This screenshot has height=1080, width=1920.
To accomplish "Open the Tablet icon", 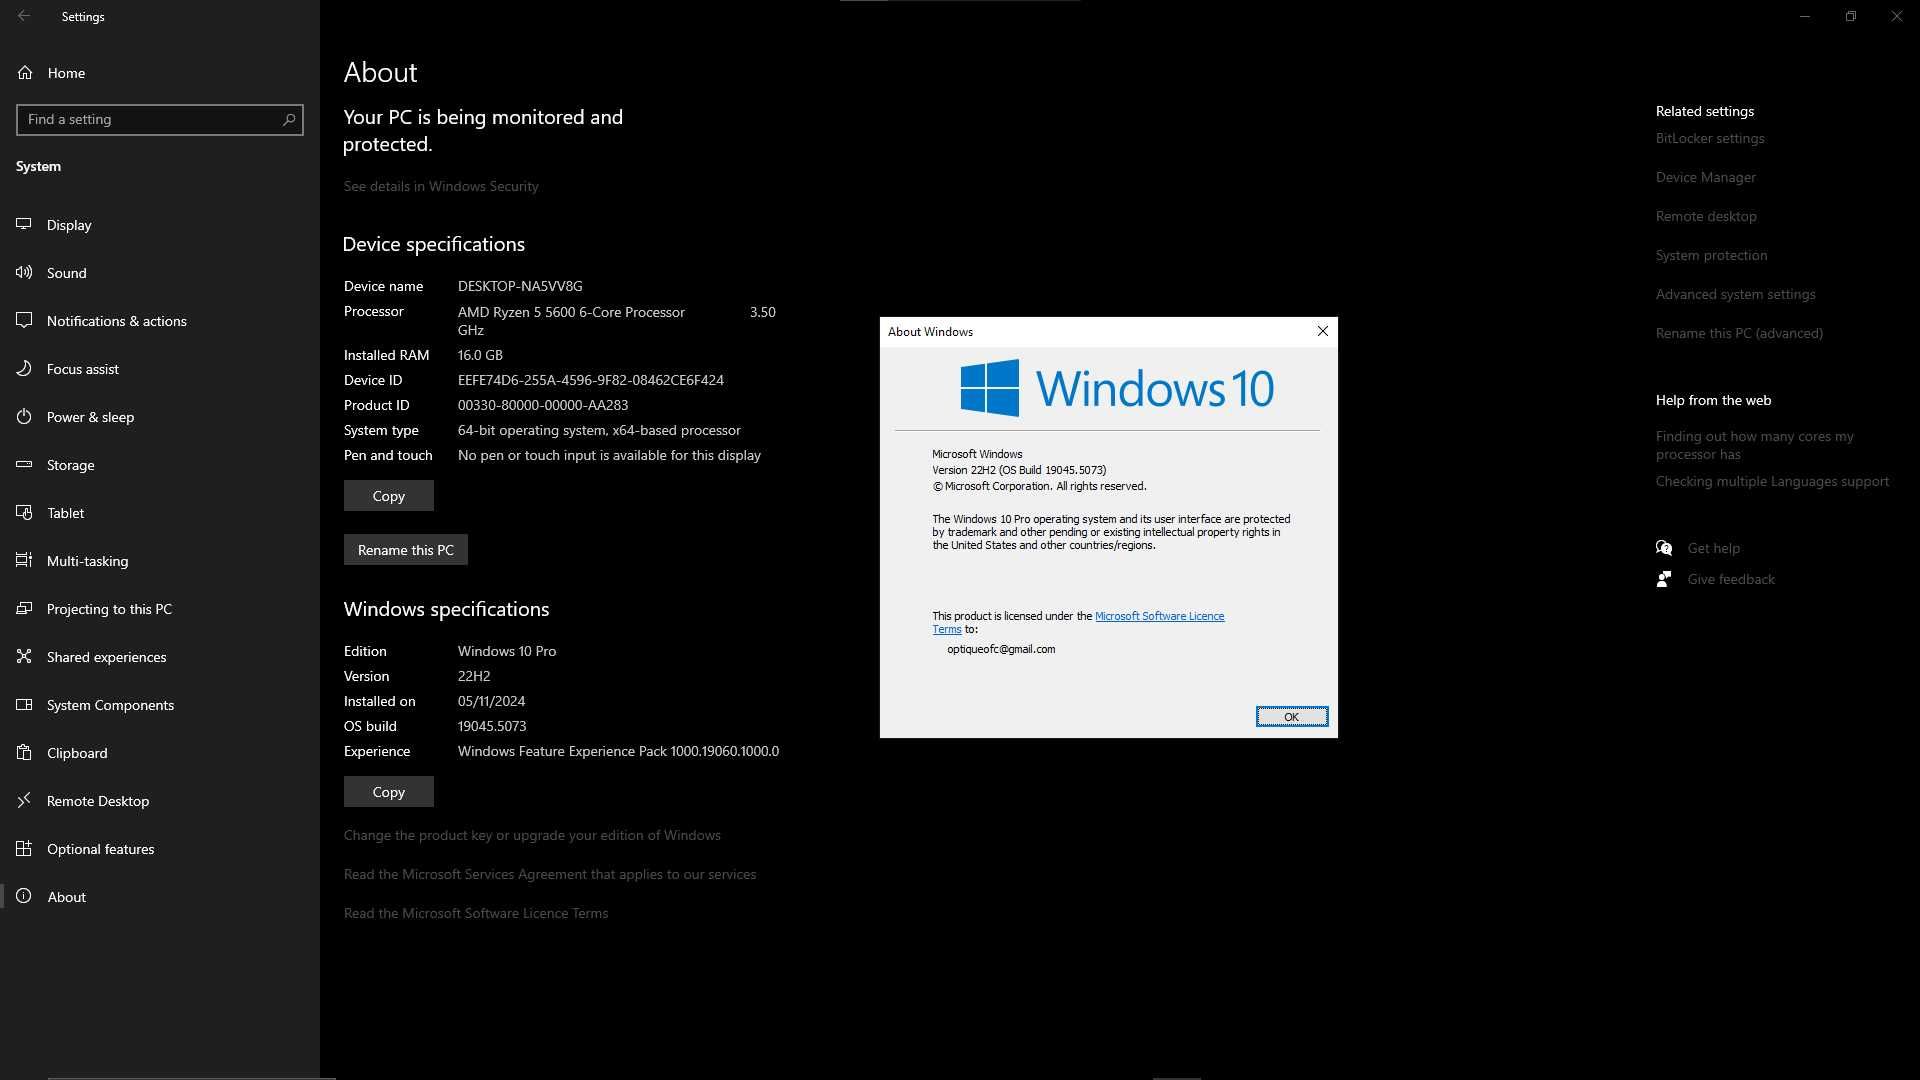I will tap(24, 512).
